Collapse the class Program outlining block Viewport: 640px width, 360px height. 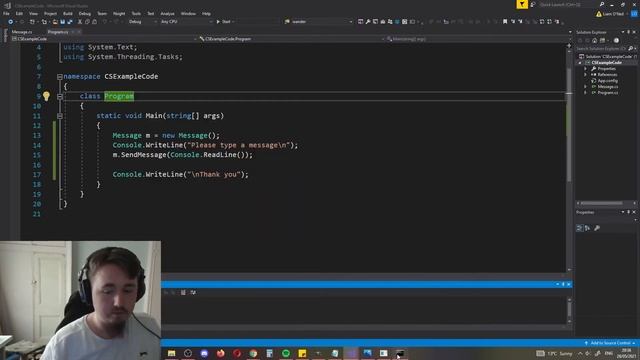[x=60, y=96]
